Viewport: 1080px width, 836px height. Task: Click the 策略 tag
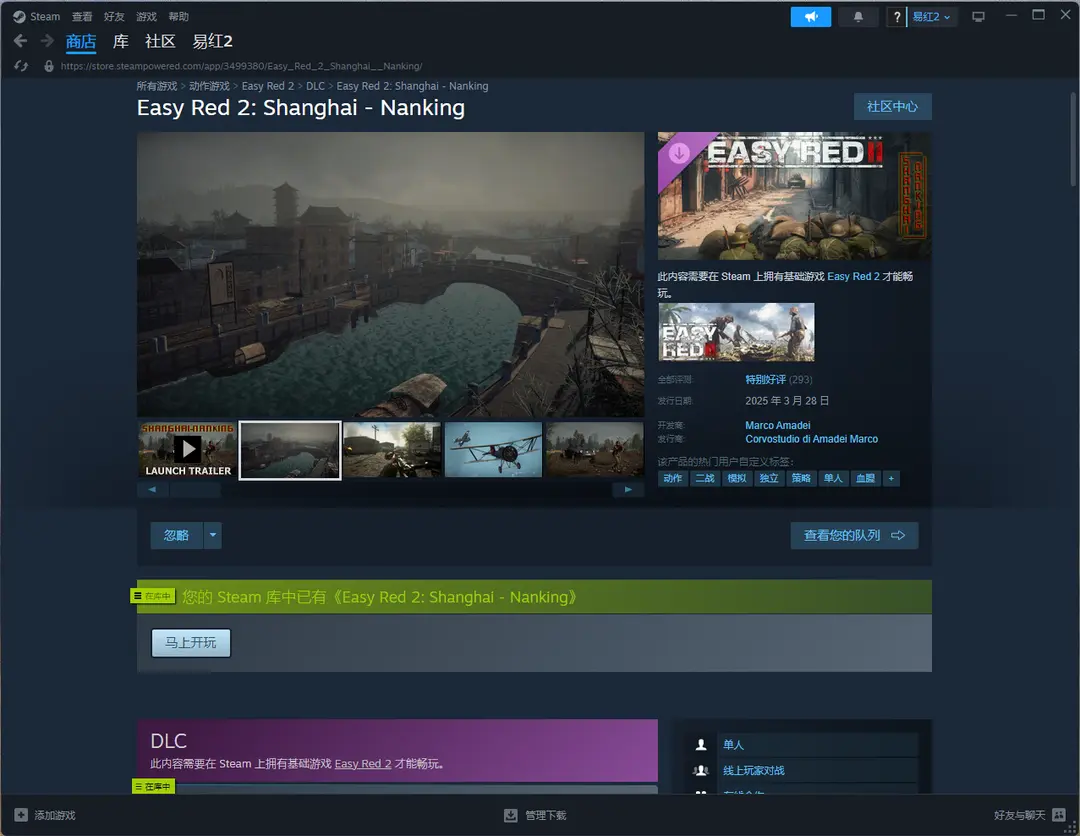point(801,479)
